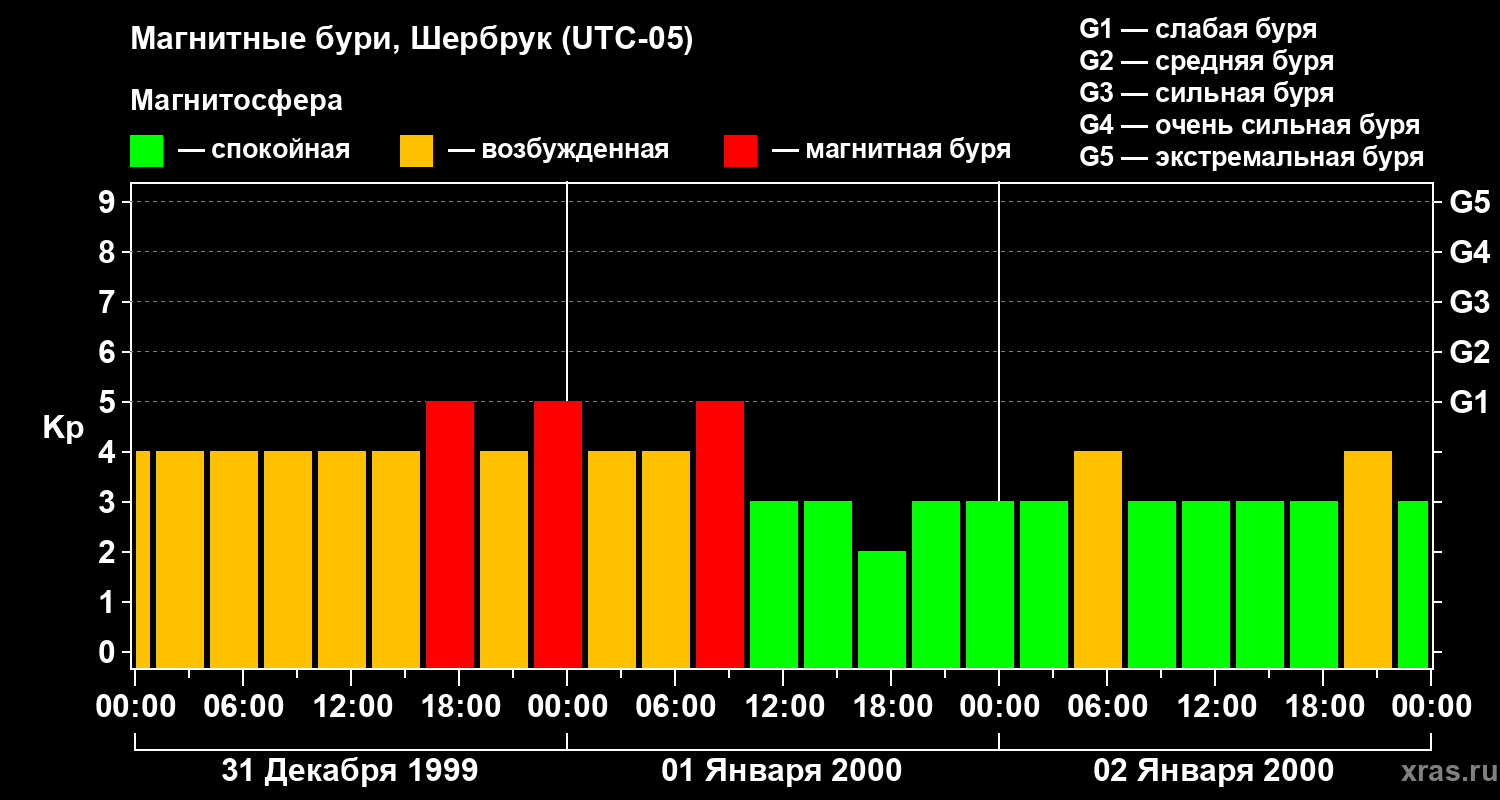Click the last orange bar on 02 Января evening
This screenshot has height=800, width=1500.
[x=1368, y=560]
